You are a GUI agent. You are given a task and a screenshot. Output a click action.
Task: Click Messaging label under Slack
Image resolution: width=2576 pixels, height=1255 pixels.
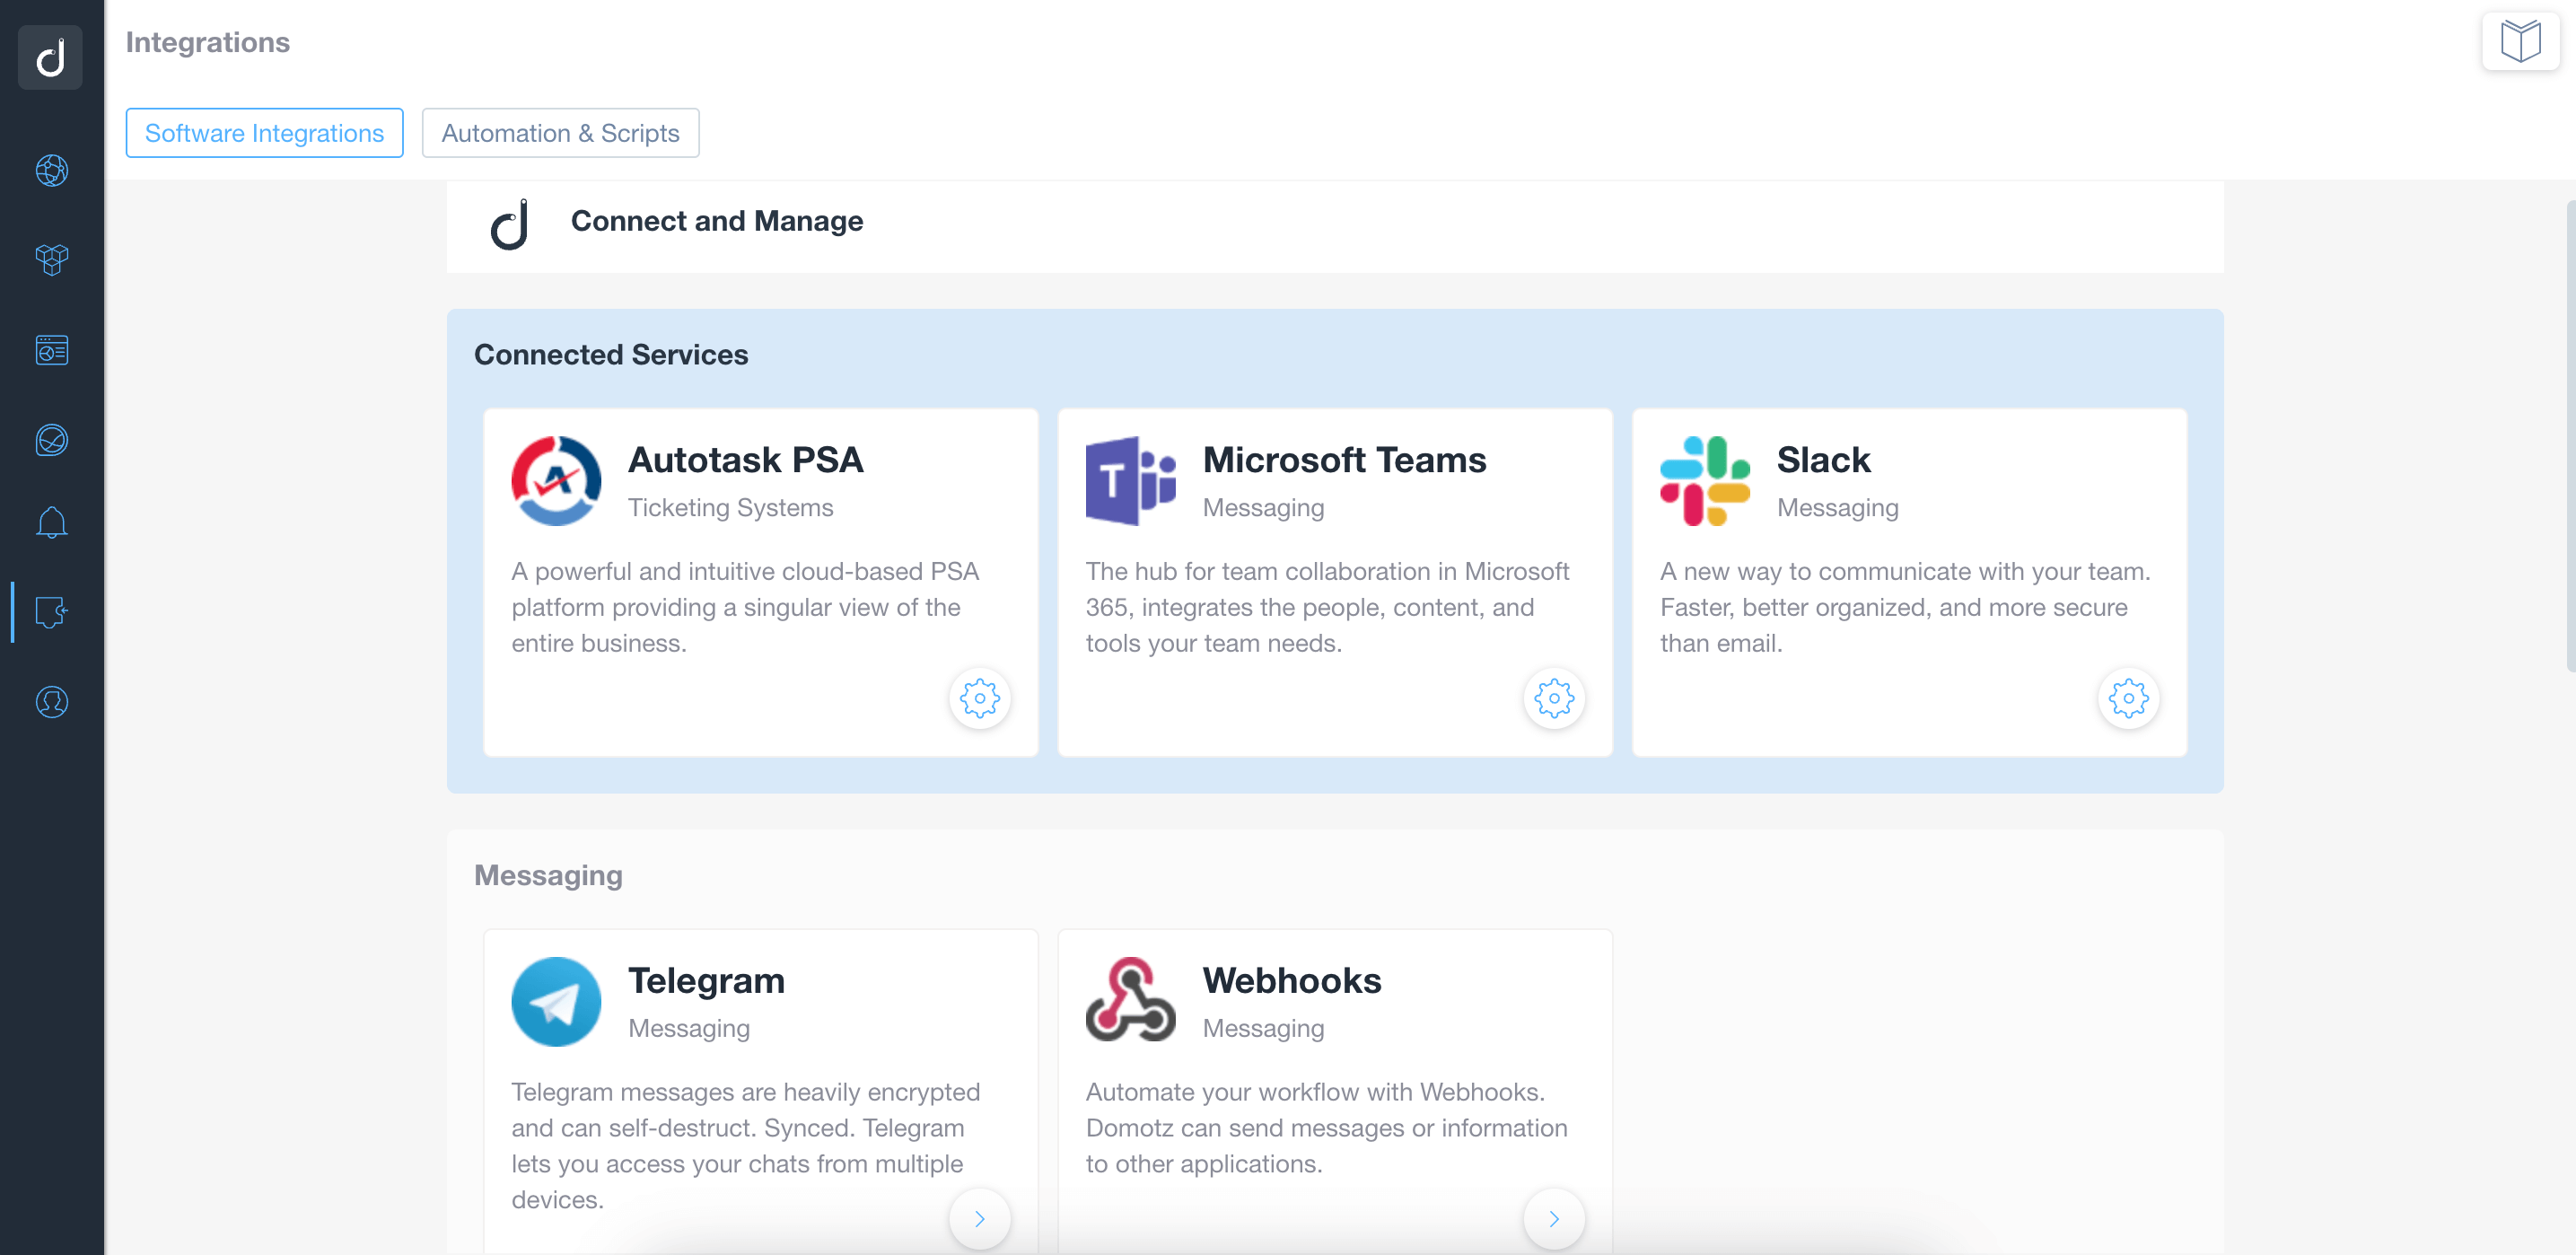1837,508
